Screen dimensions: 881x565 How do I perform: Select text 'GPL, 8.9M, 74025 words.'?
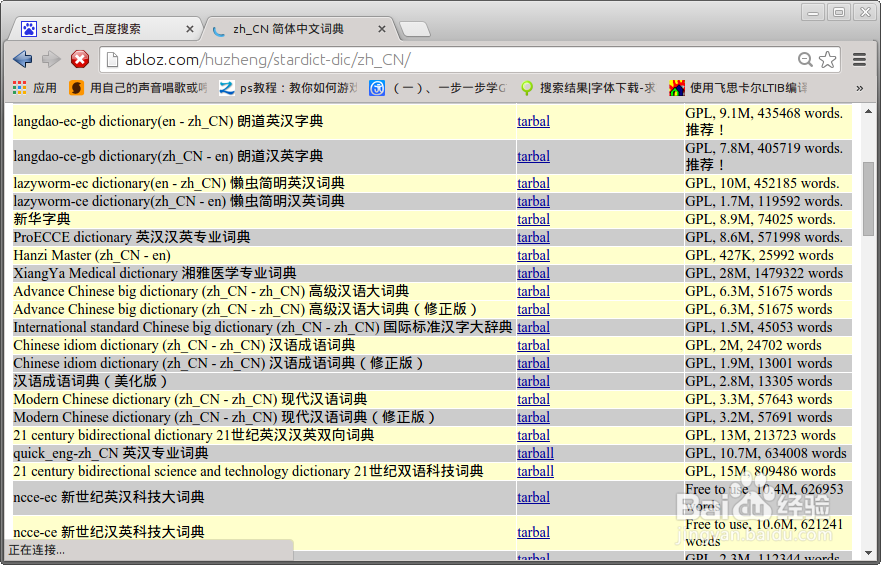point(761,219)
